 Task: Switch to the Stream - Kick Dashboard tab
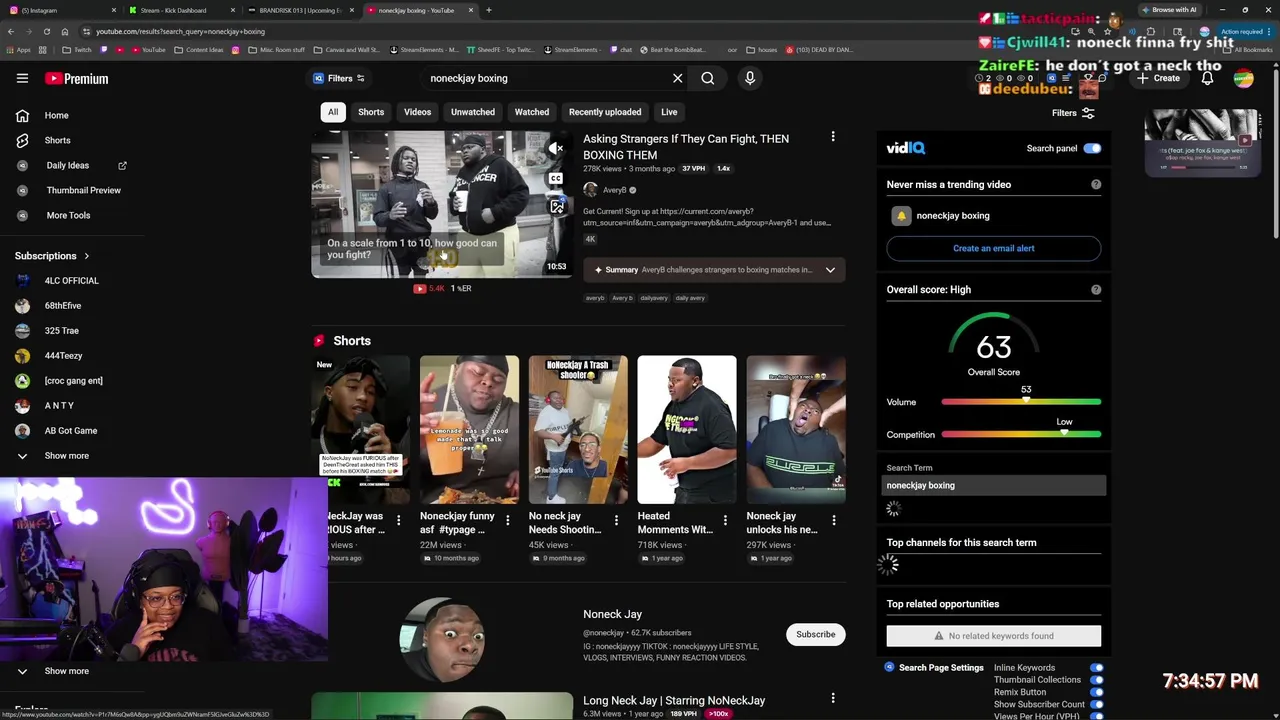[180, 10]
